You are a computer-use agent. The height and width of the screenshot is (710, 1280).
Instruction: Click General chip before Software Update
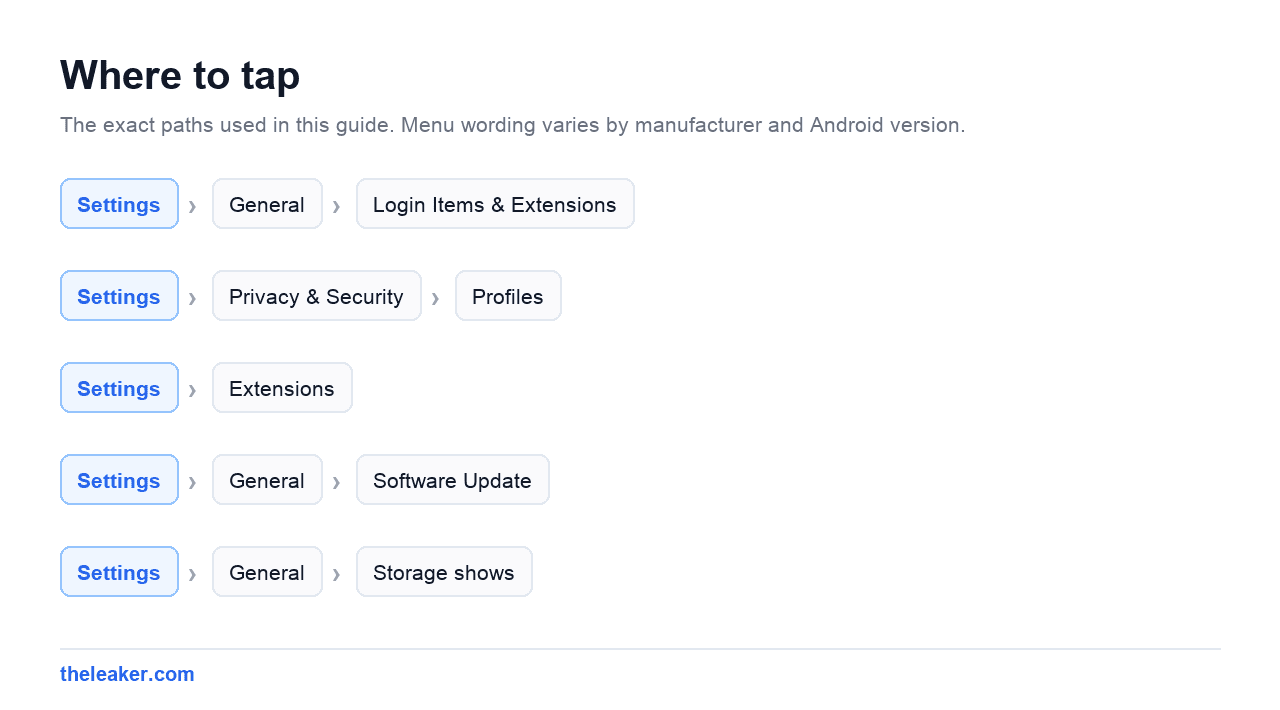(x=267, y=480)
